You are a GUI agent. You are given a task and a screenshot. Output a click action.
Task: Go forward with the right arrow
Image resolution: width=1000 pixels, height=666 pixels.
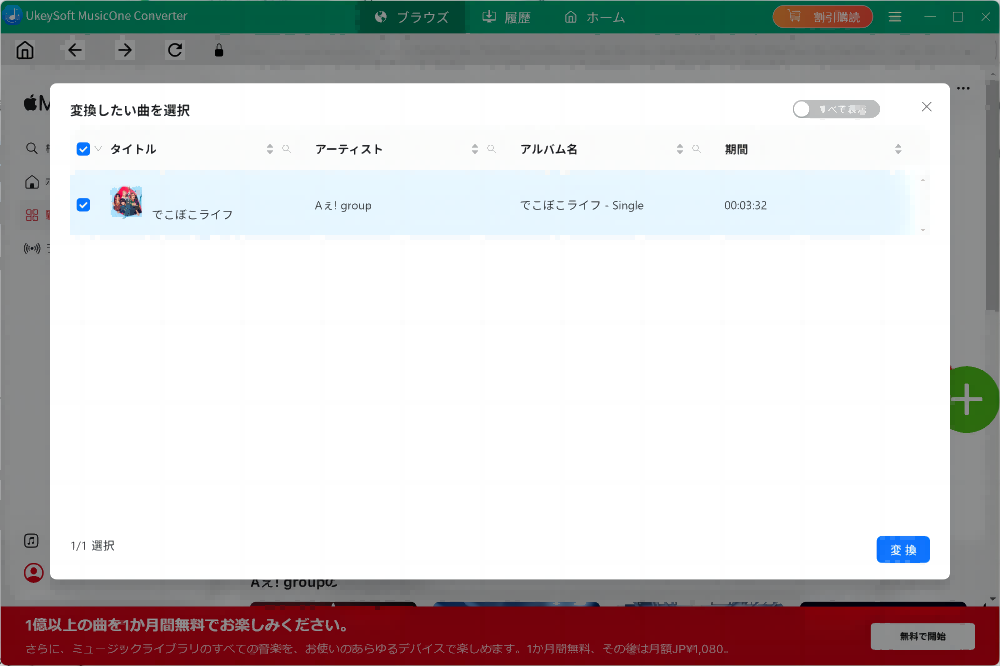click(125, 50)
